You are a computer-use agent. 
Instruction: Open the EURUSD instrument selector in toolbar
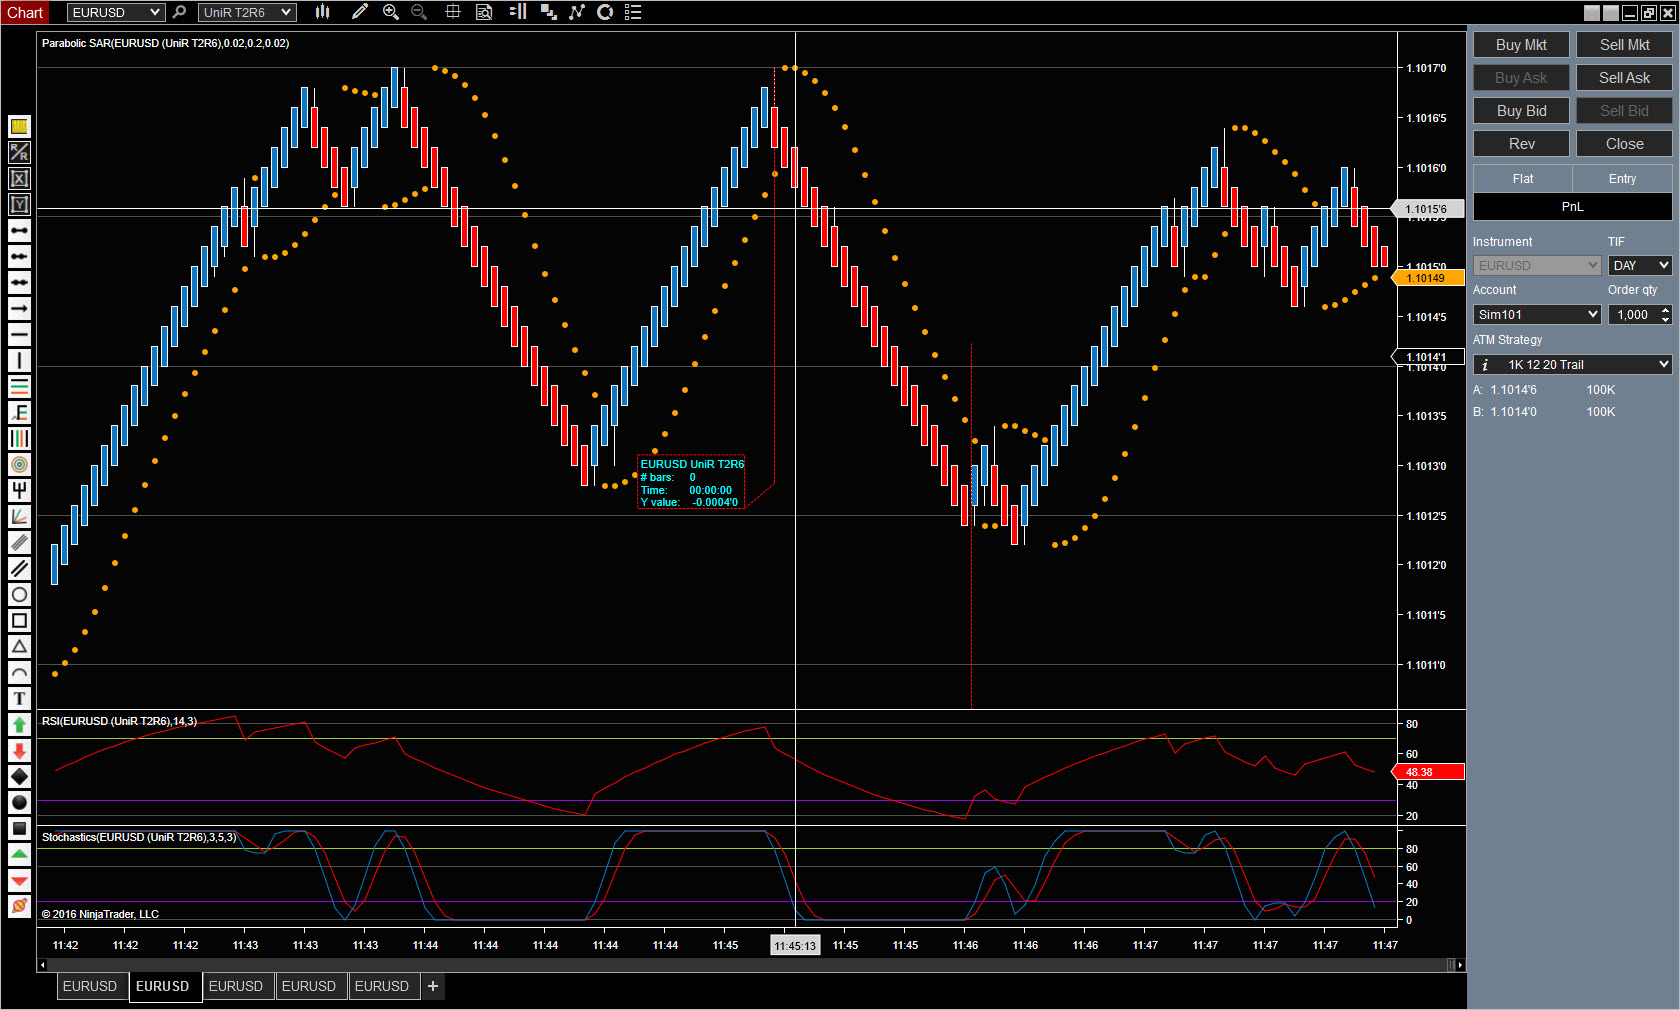[x=116, y=12]
